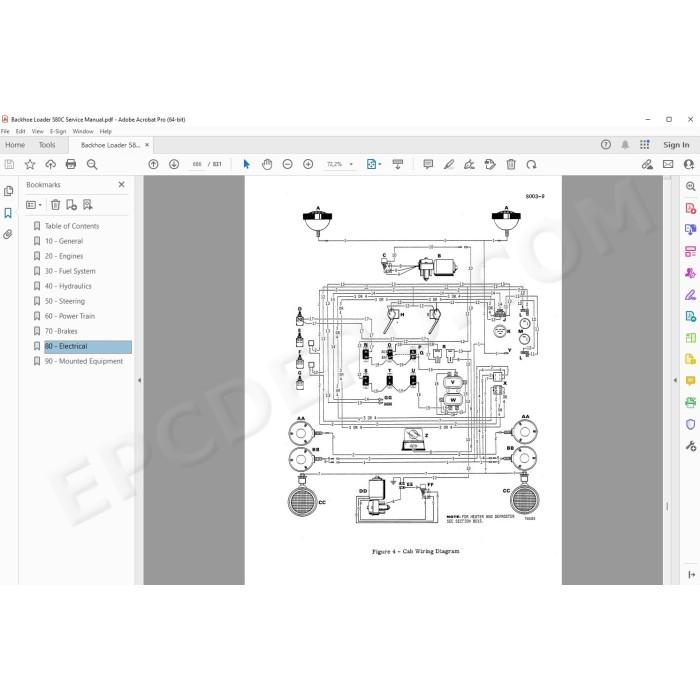The image size is (700, 700).
Task: Jump to the 50 - Steering bookmark
Action: click(65, 301)
